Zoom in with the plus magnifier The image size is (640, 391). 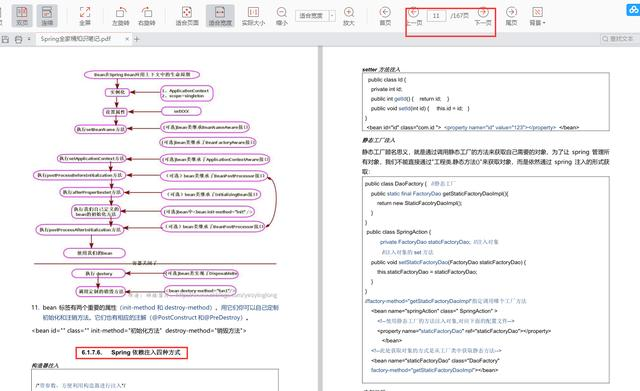pos(349,16)
